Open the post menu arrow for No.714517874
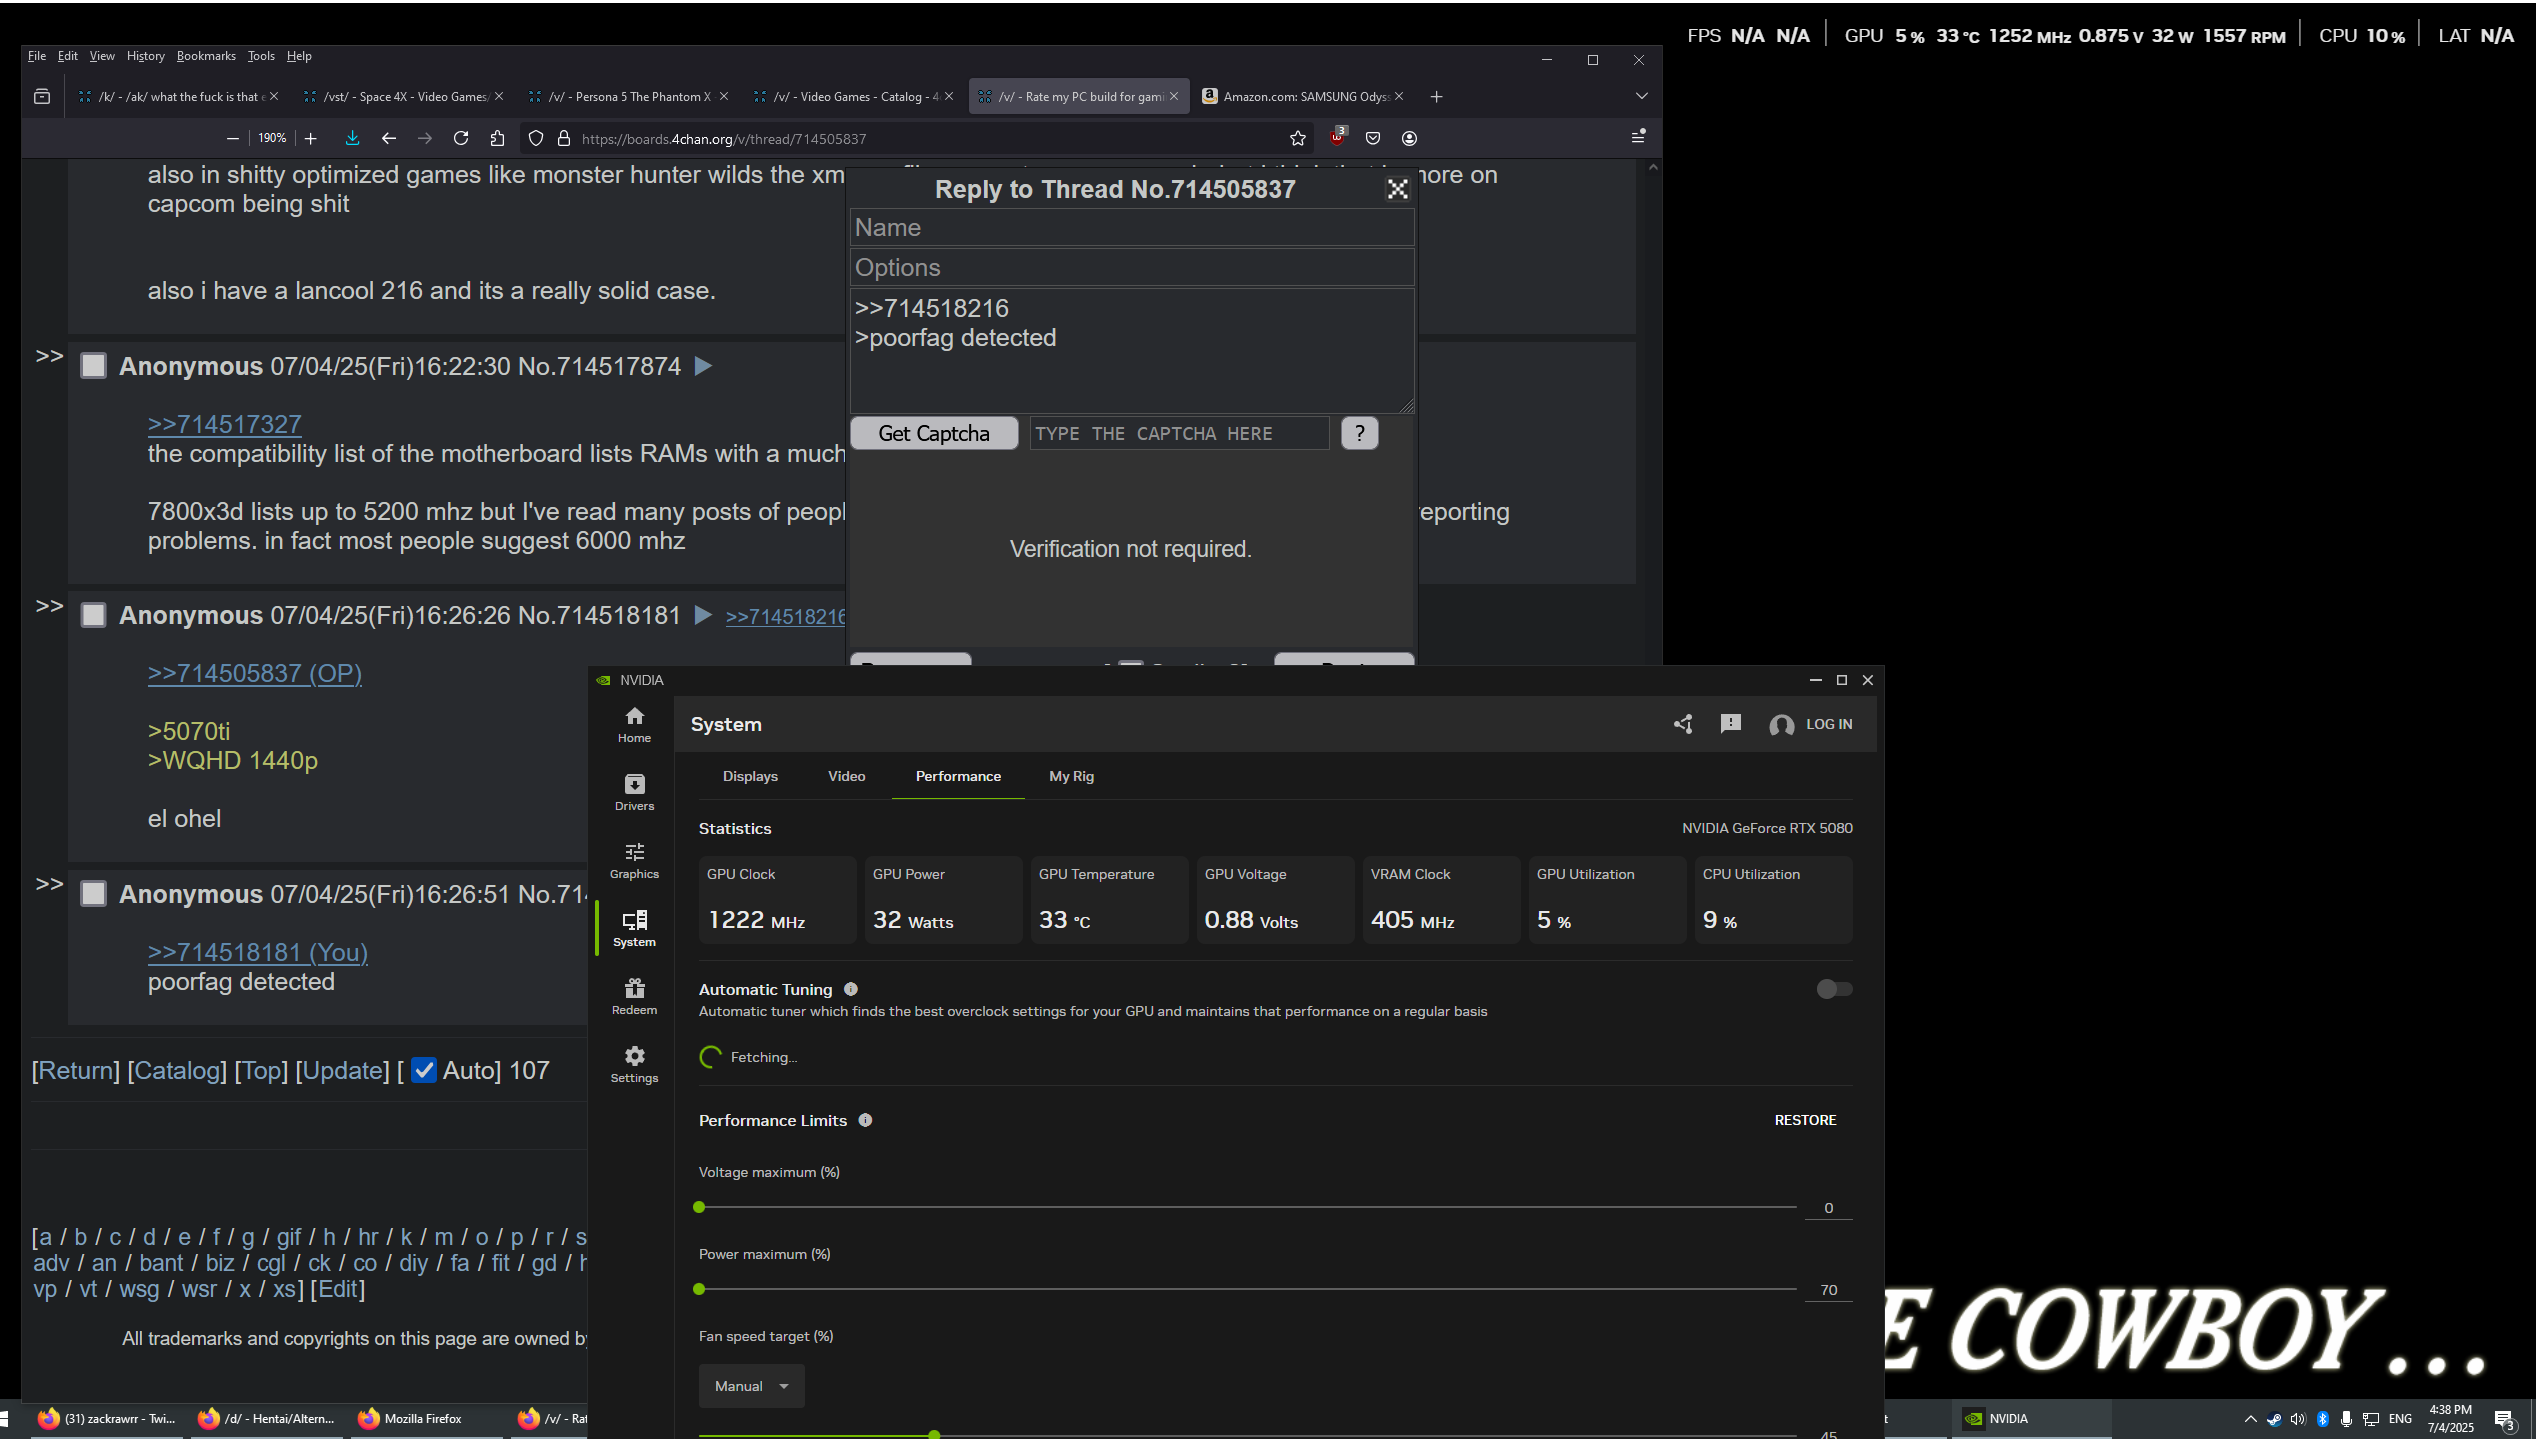Viewport: 2536px width, 1440px height. (x=703, y=366)
